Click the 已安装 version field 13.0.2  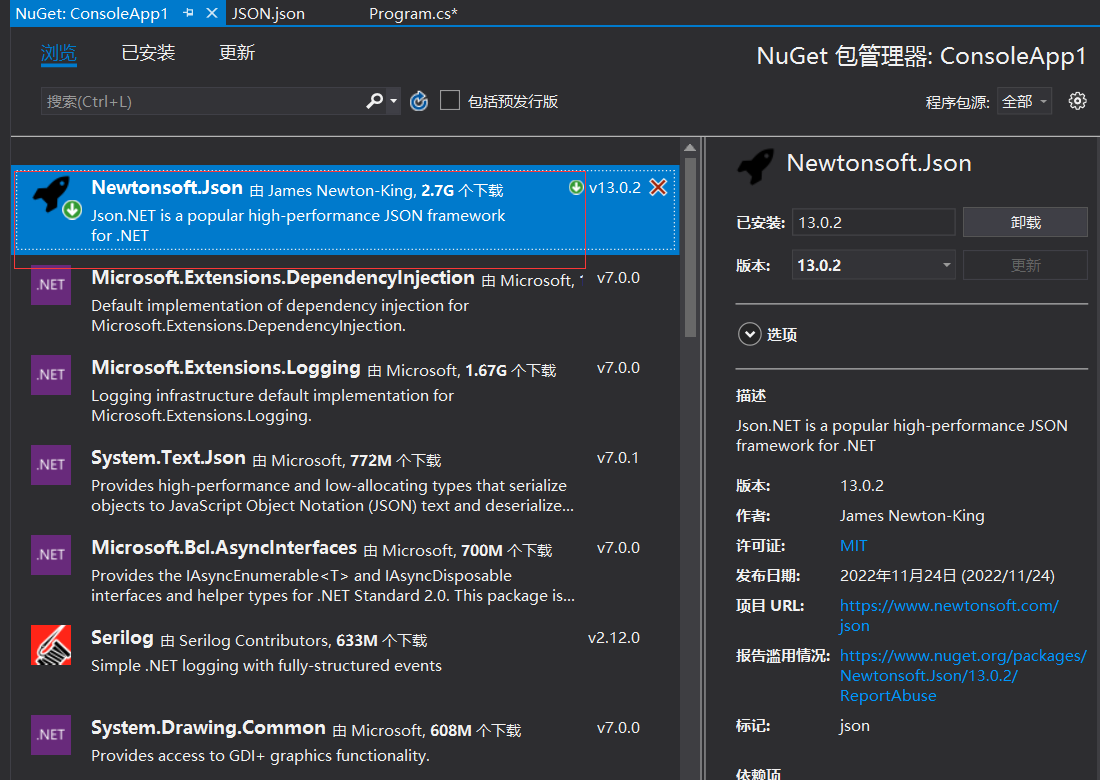pyautogui.click(x=873, y=222)
